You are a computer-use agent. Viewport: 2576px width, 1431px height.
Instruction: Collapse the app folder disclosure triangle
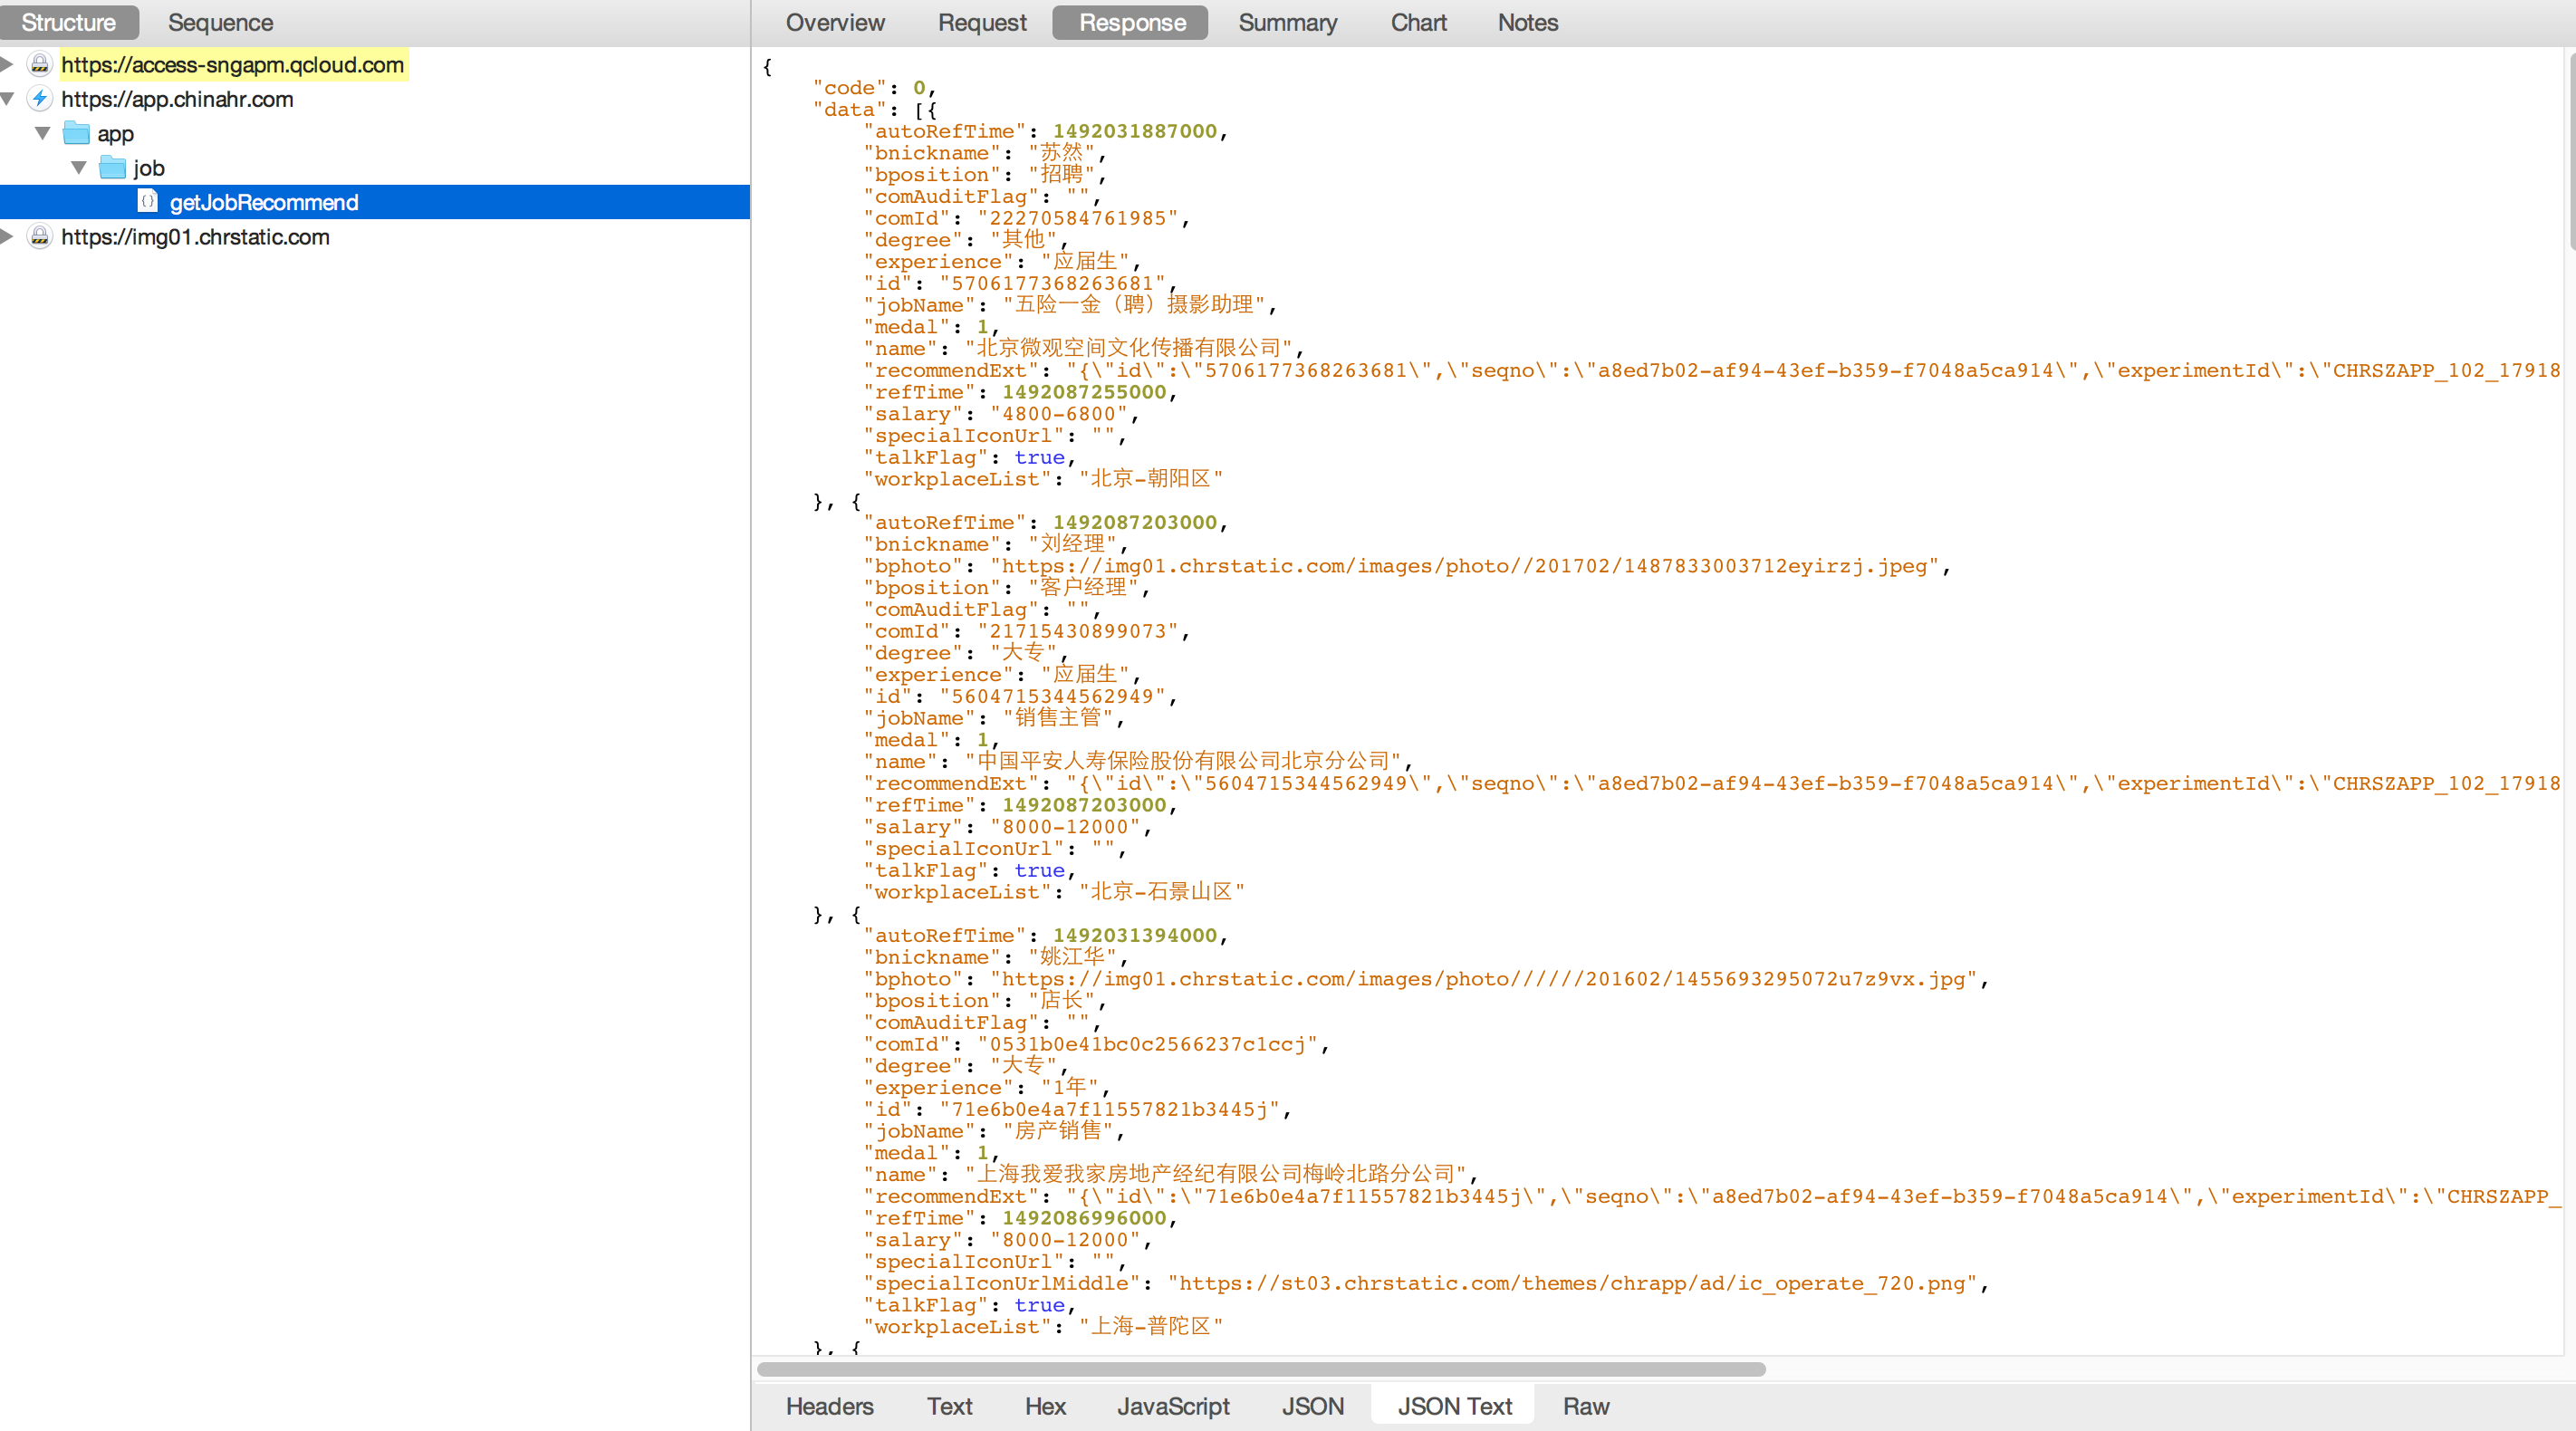point(42,133)
